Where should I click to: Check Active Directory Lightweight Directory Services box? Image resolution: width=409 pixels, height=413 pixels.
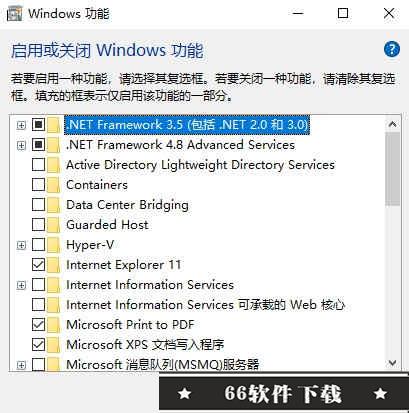pyautogui.click(x=38, y=165)
